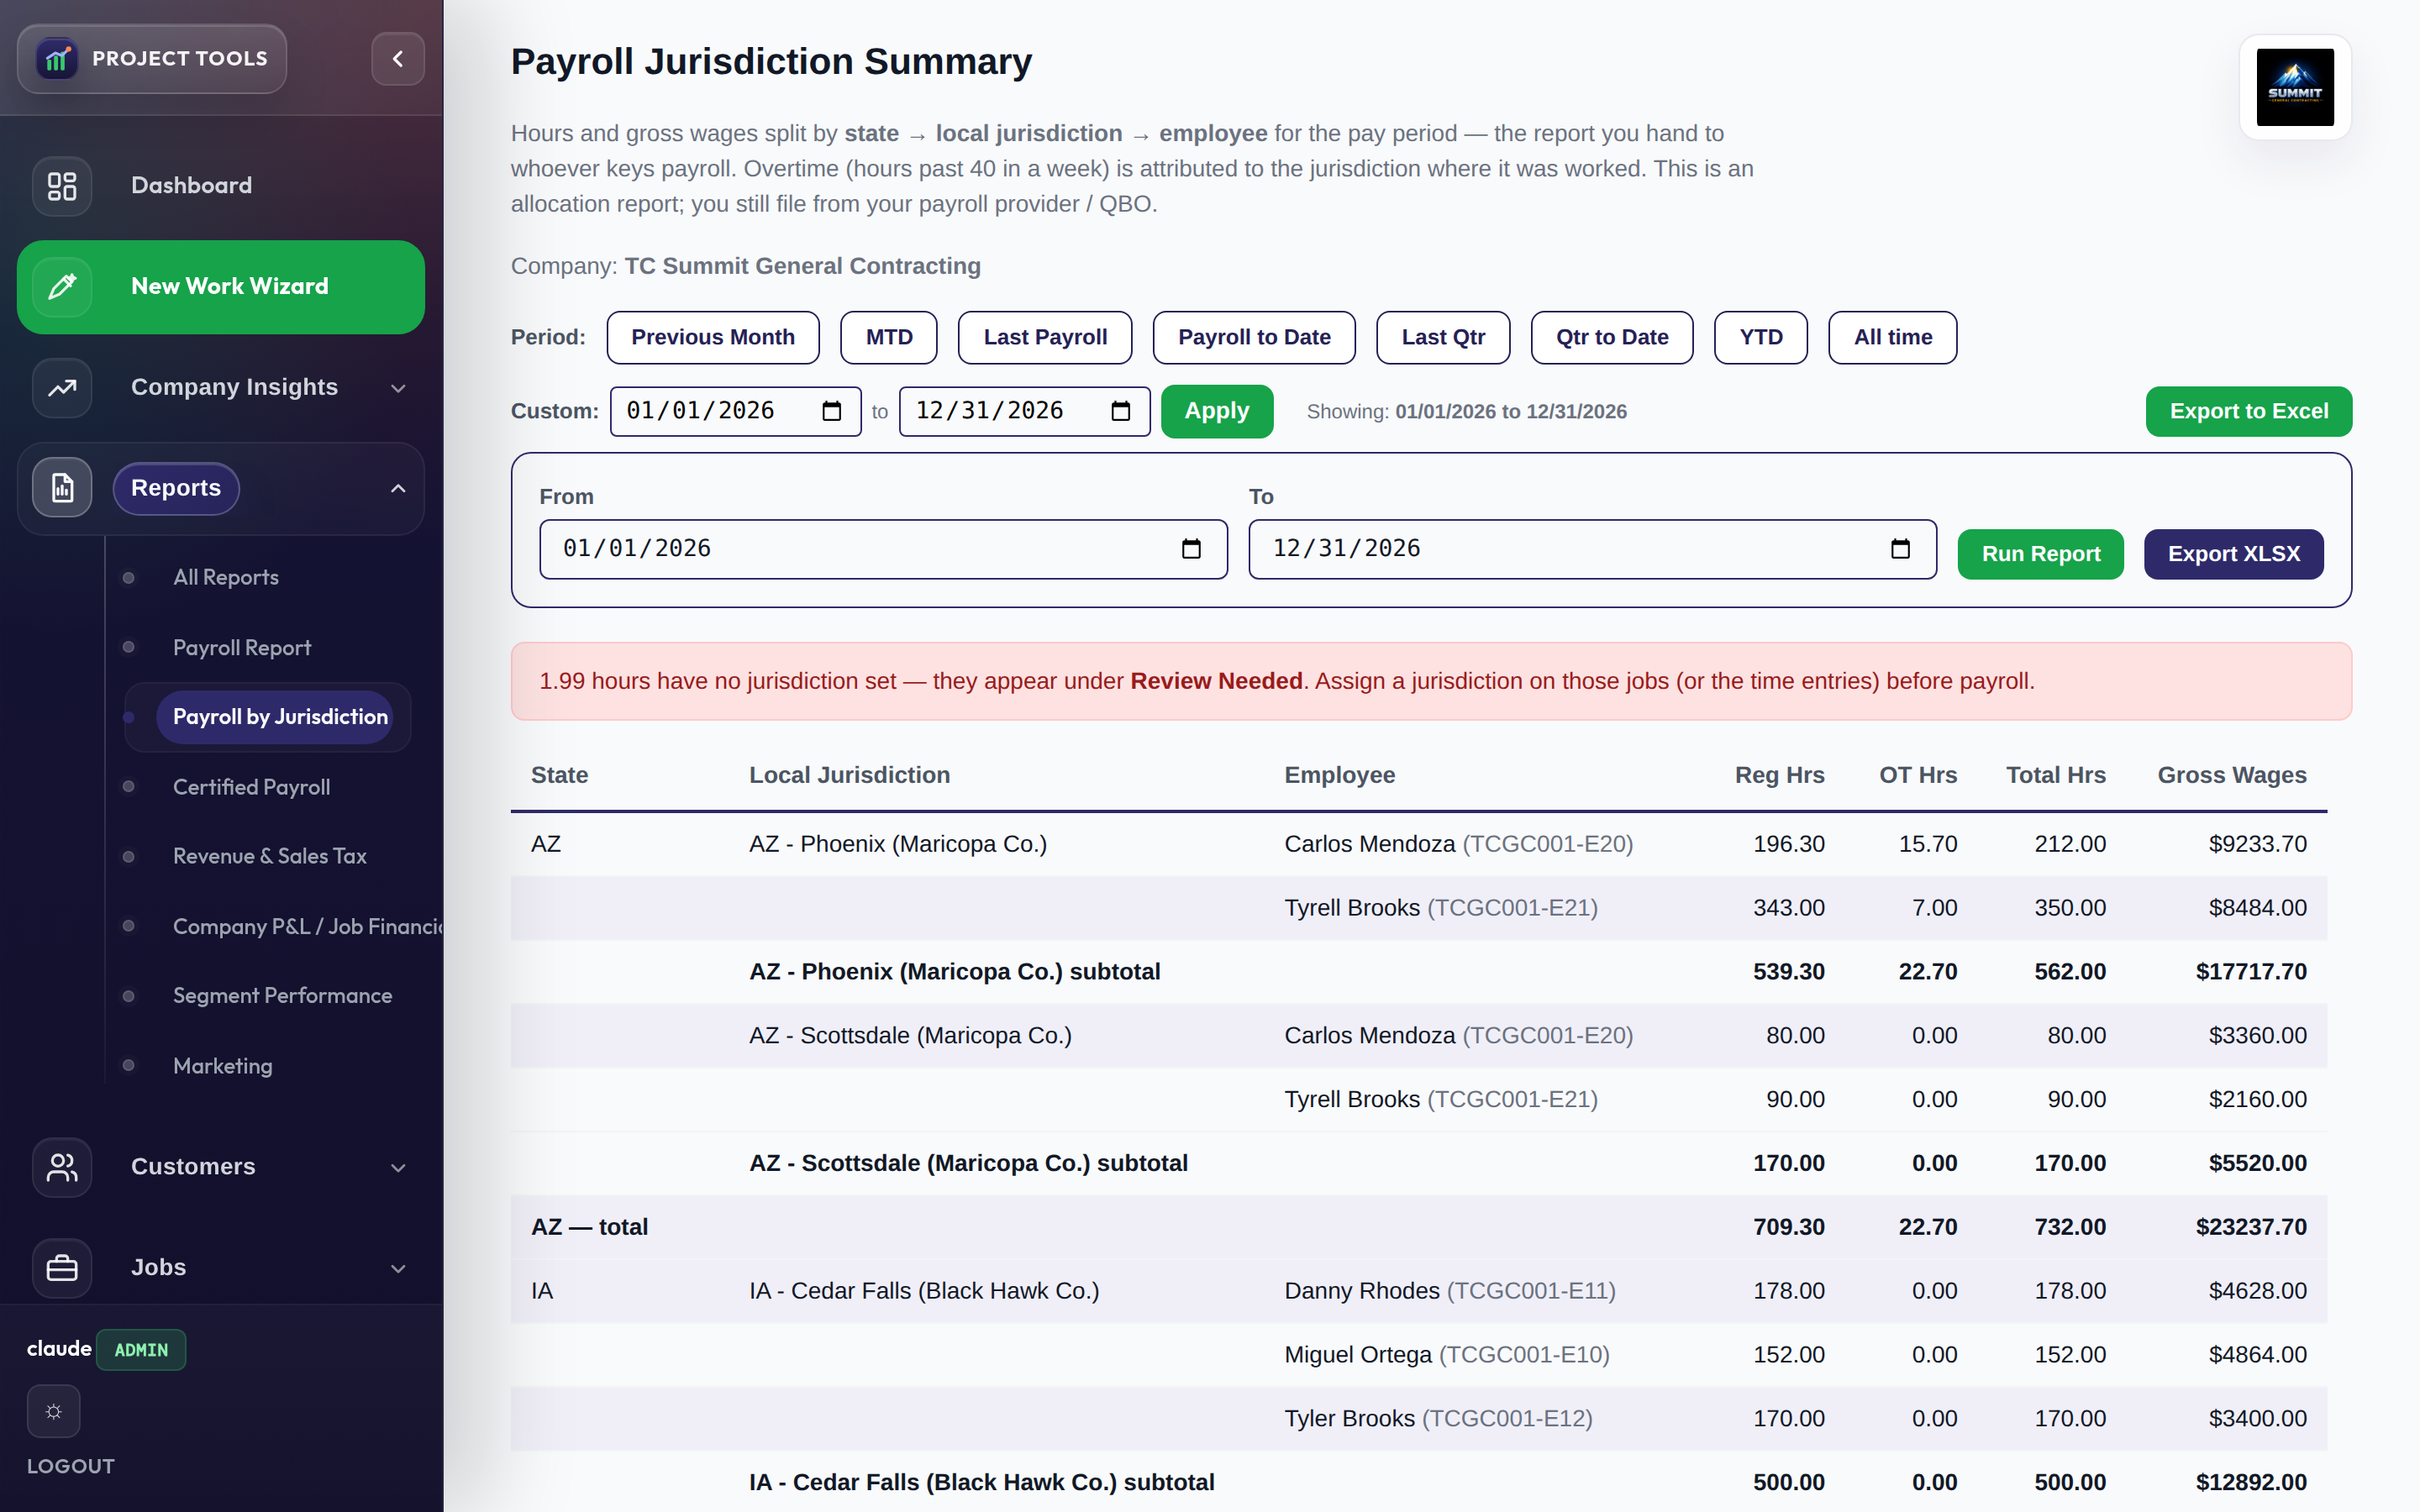Screen dimensions: 2420x1512
Task: Open Company P&L / Job Financials report
Action: [x=307, y=926]
